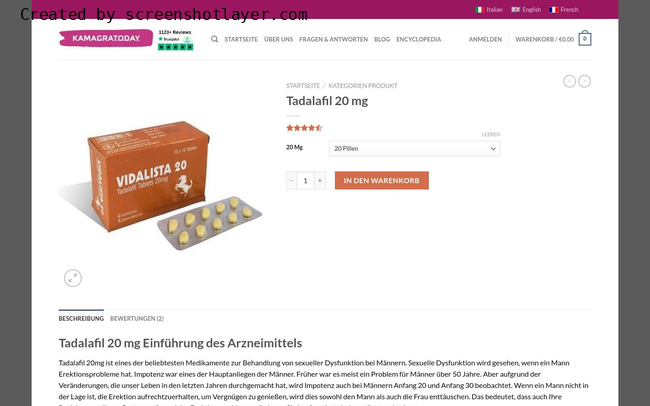This screenshot has width=650, height=406.
Task: Open the 20 Pillen quantity dropdown
Action: tap(415, 148)
